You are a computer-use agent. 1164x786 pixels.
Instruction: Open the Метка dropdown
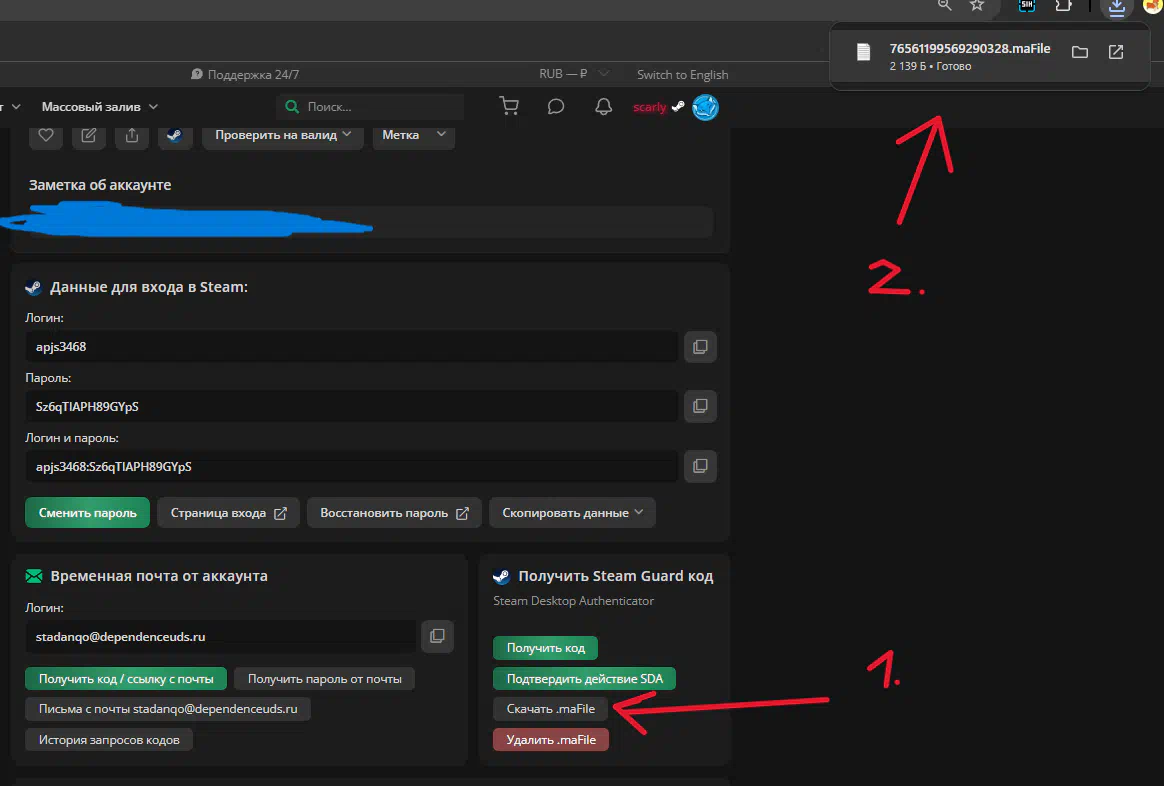(x=413, y=135)
